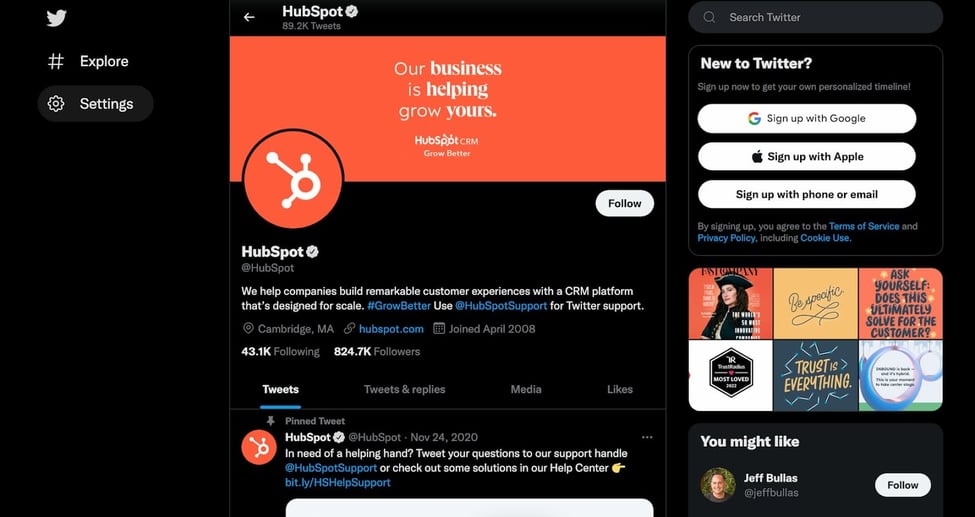The width and height of the screenshot is (975, 517).
Task: Switch to Tweets & replies tab
Action: coord(404,389)
